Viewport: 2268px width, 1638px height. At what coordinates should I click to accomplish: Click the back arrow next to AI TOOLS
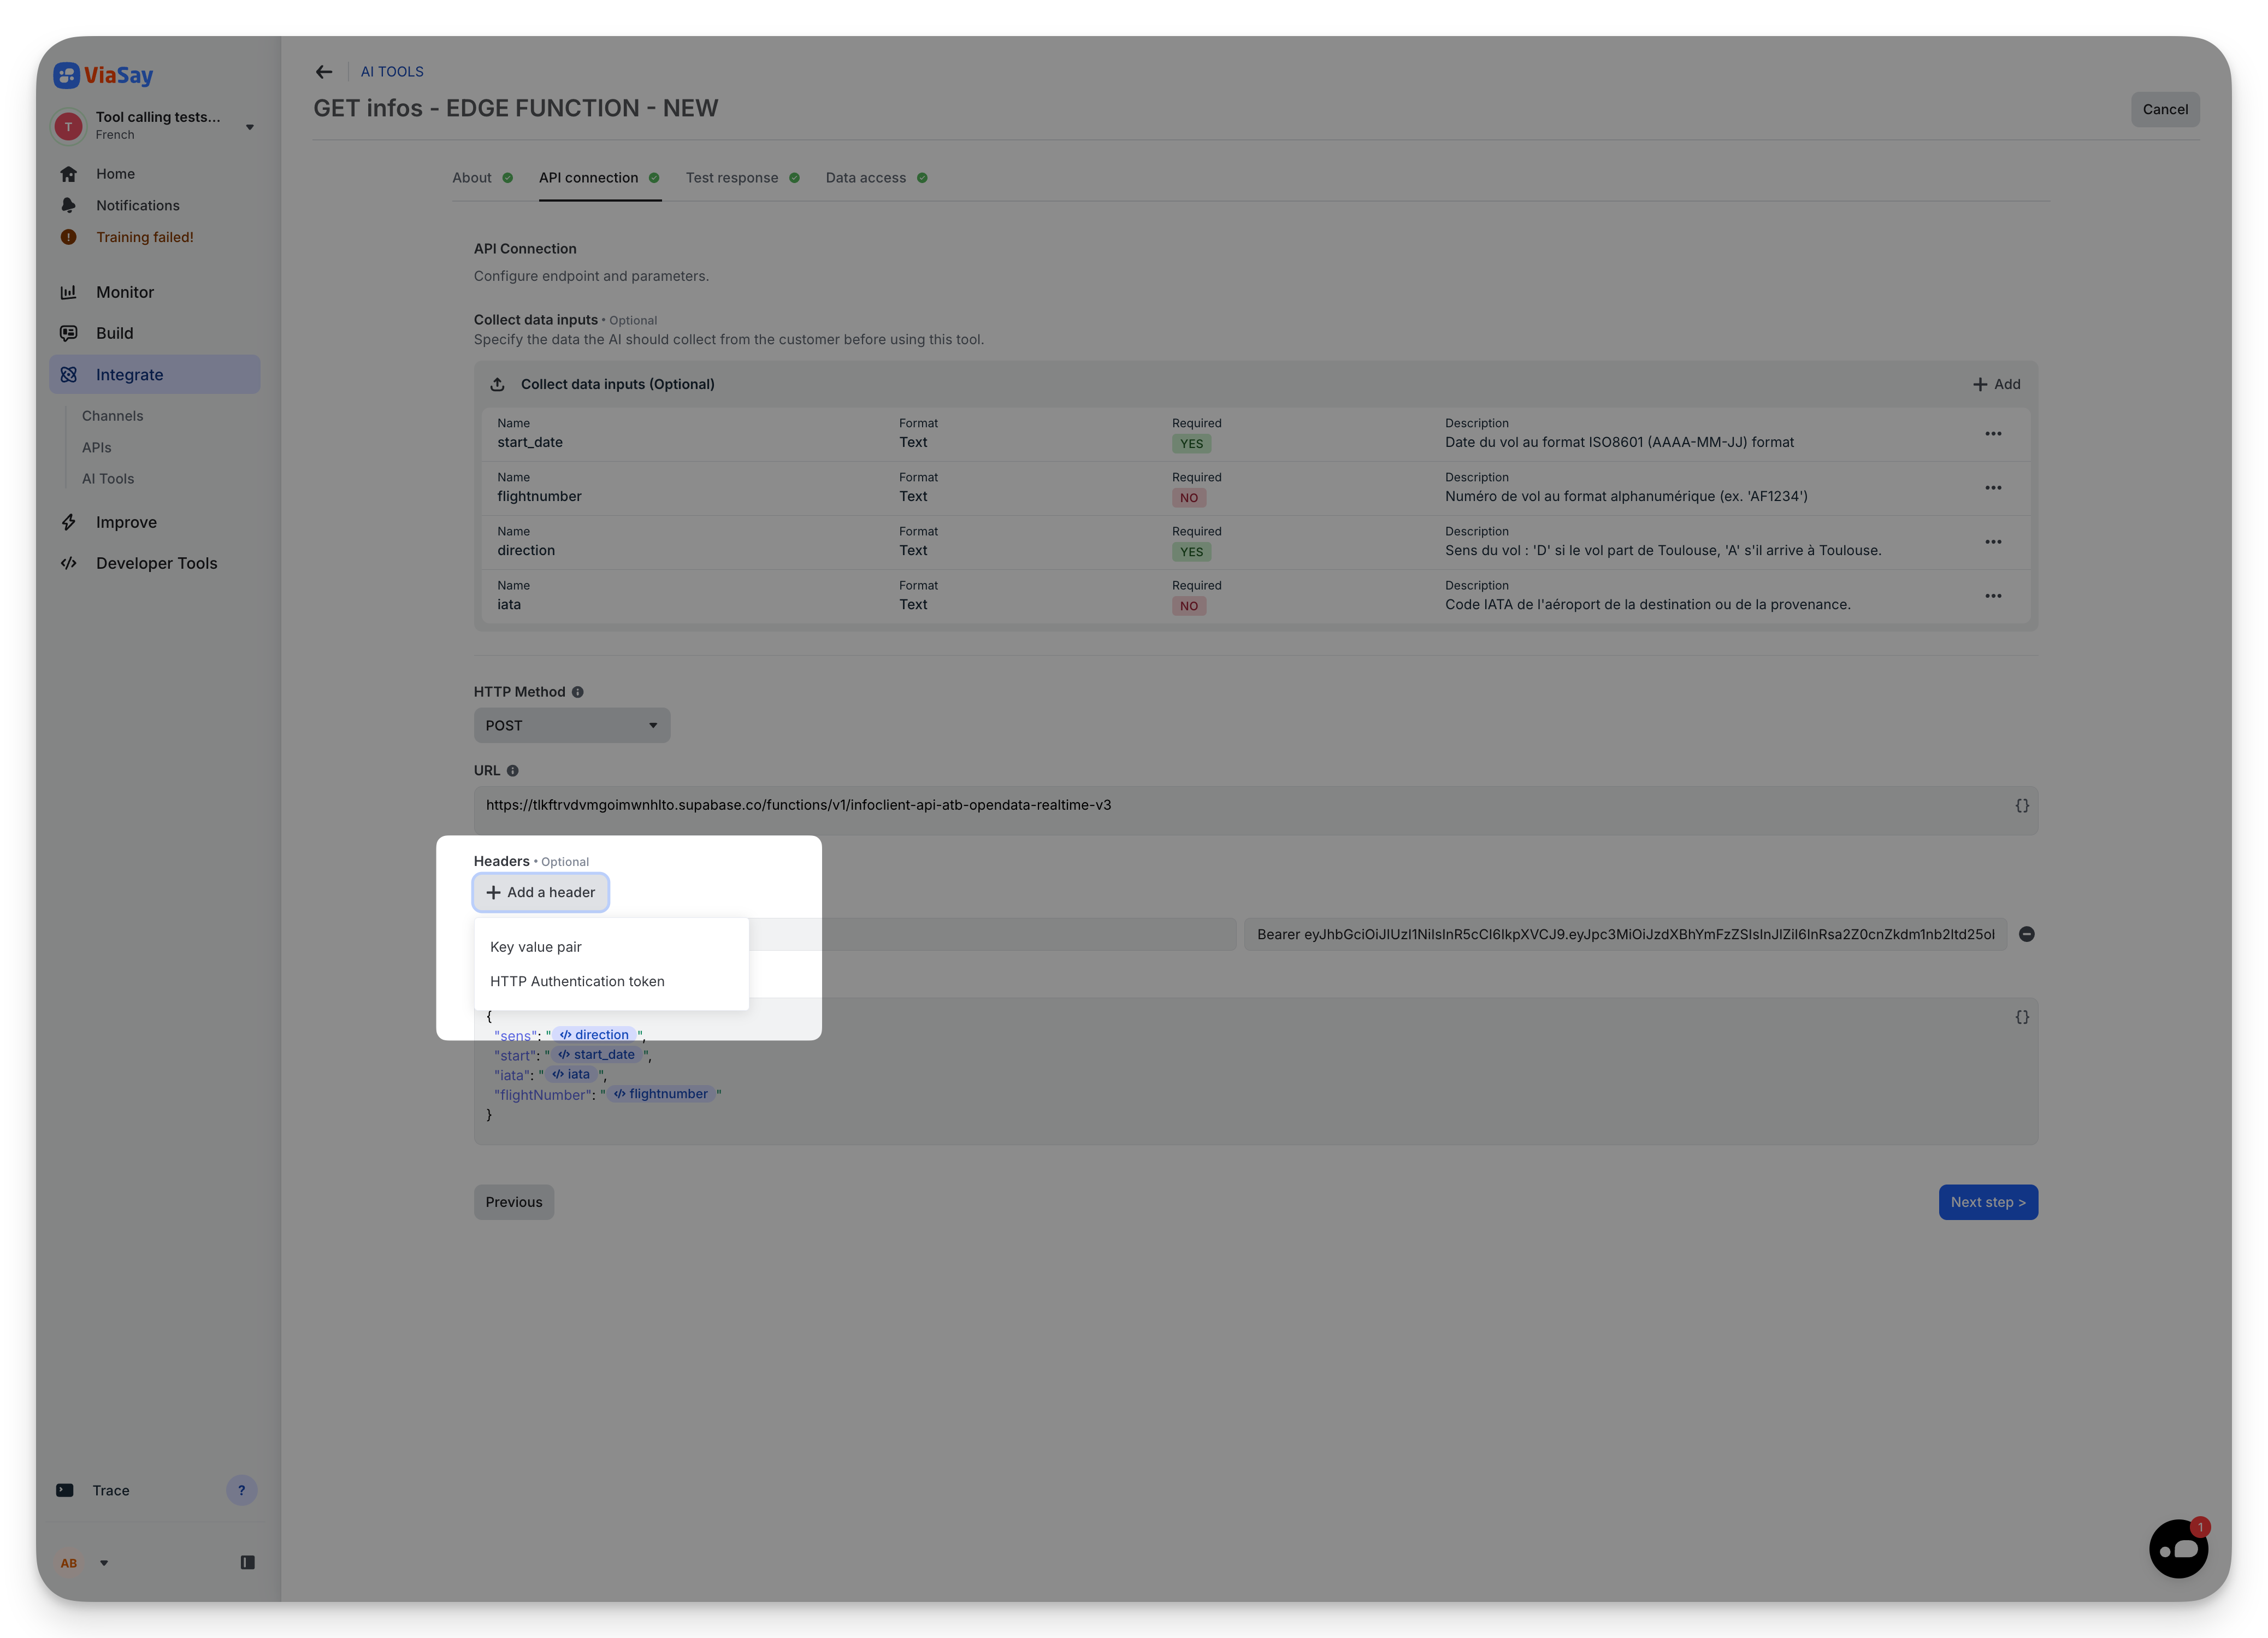[323, 71]
